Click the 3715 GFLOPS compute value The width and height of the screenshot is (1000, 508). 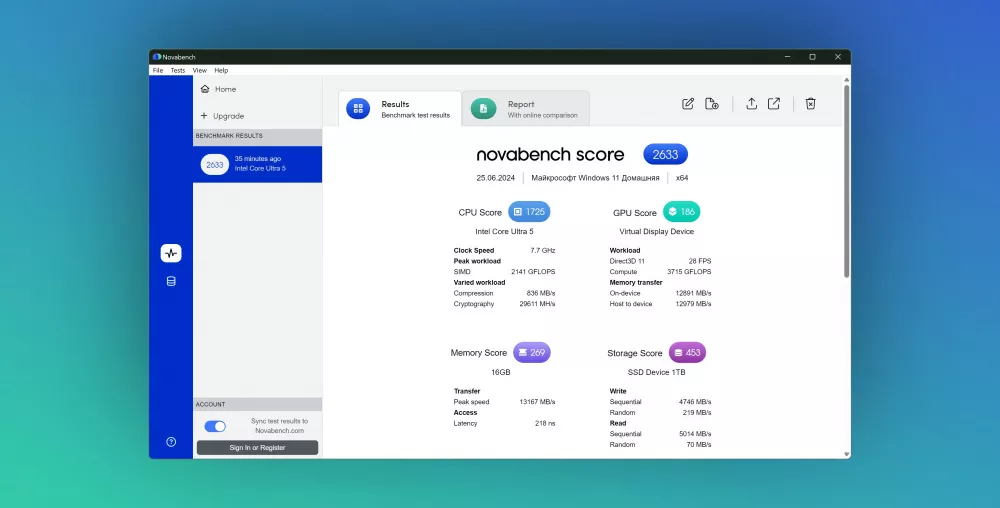coord(689,272)
